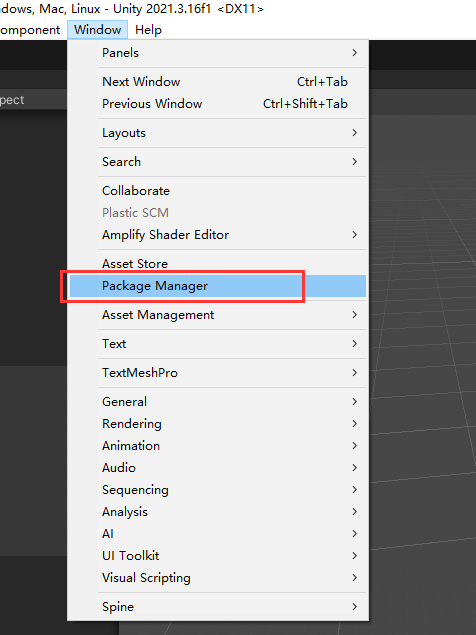The height and width of the screenshot is (635, 476).
Task: Click the chevron beside TextMeshPro
Action: (354, 373)
